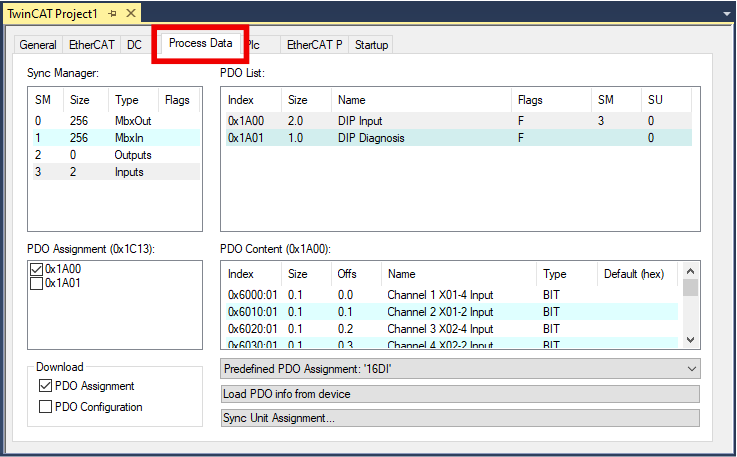Screen dimensions: 737x457
Task: Open the DC tab
Action: [134, 45]
